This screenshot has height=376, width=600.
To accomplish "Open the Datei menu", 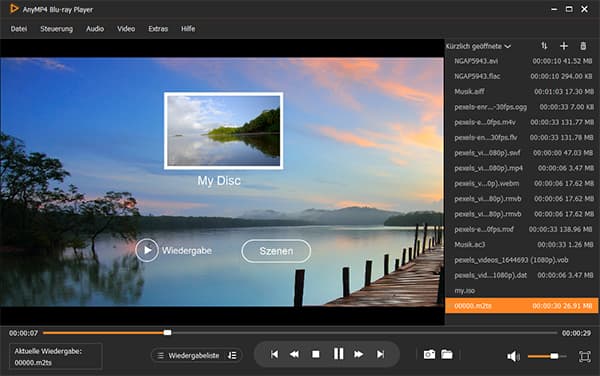I will [19, 29].
